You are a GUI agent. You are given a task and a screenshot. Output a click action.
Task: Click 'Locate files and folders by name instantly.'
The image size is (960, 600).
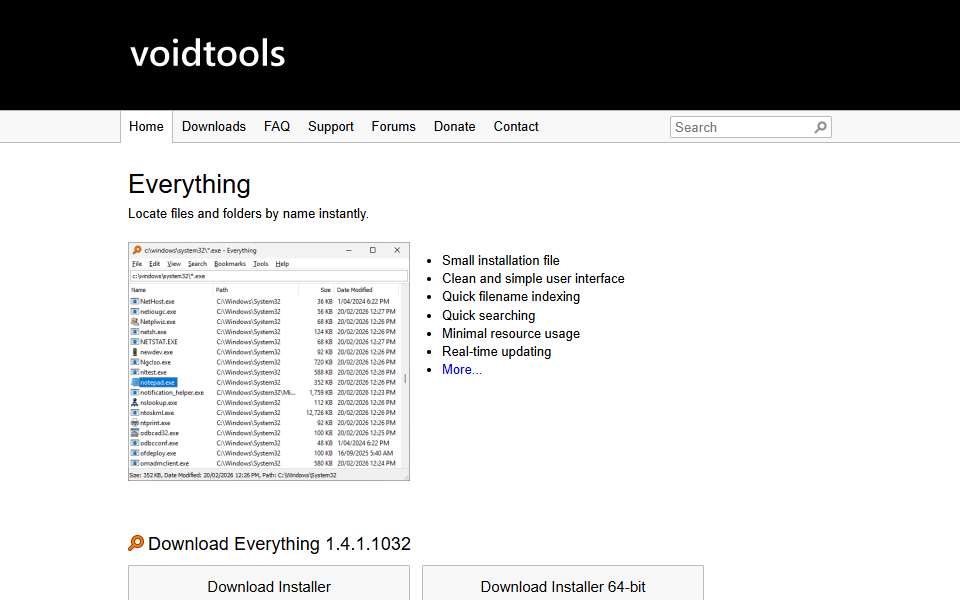248,214
